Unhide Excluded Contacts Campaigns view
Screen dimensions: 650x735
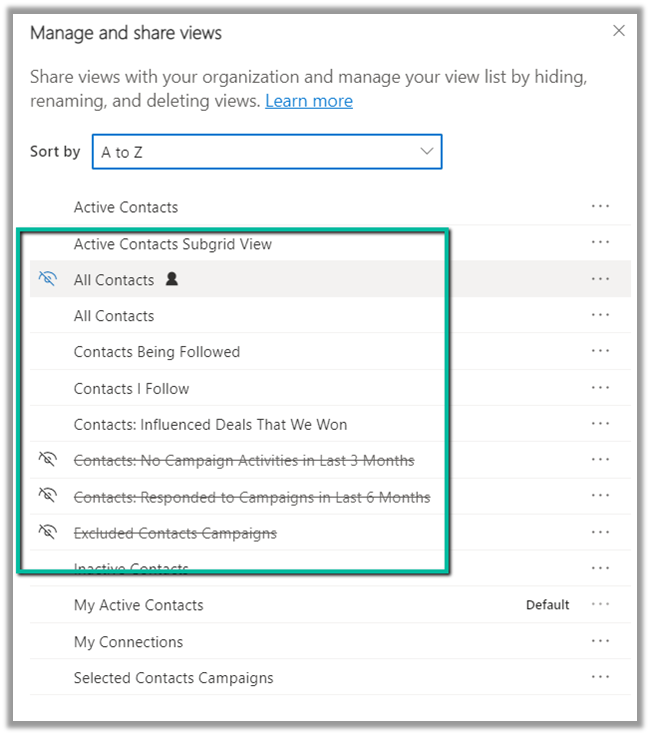tap(47, 532)
